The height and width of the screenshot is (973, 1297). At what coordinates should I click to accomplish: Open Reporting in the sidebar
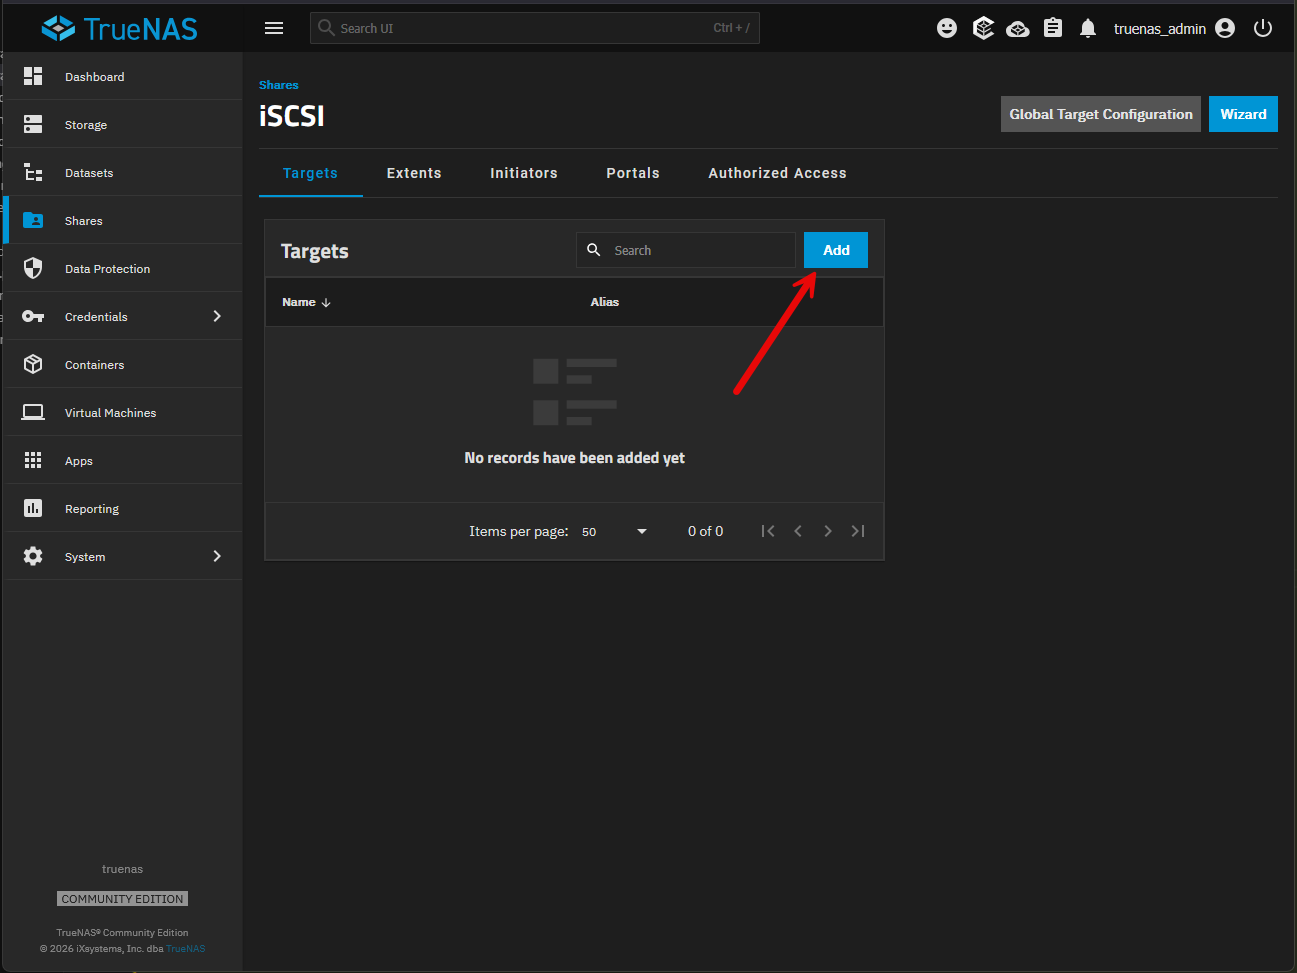point(124,508)
